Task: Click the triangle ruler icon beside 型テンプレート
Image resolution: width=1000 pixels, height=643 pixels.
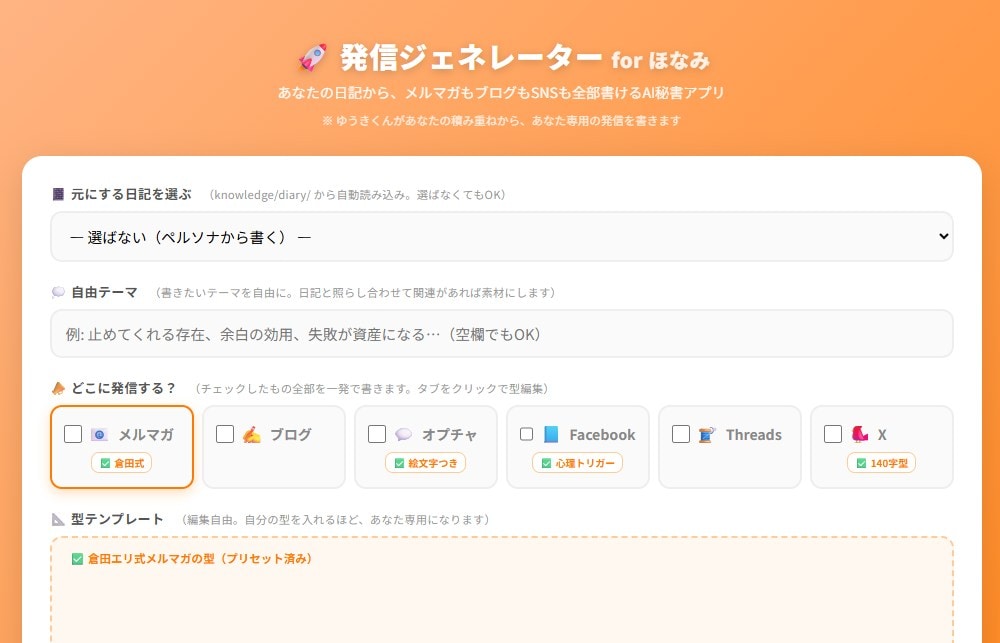Action: 58,519
